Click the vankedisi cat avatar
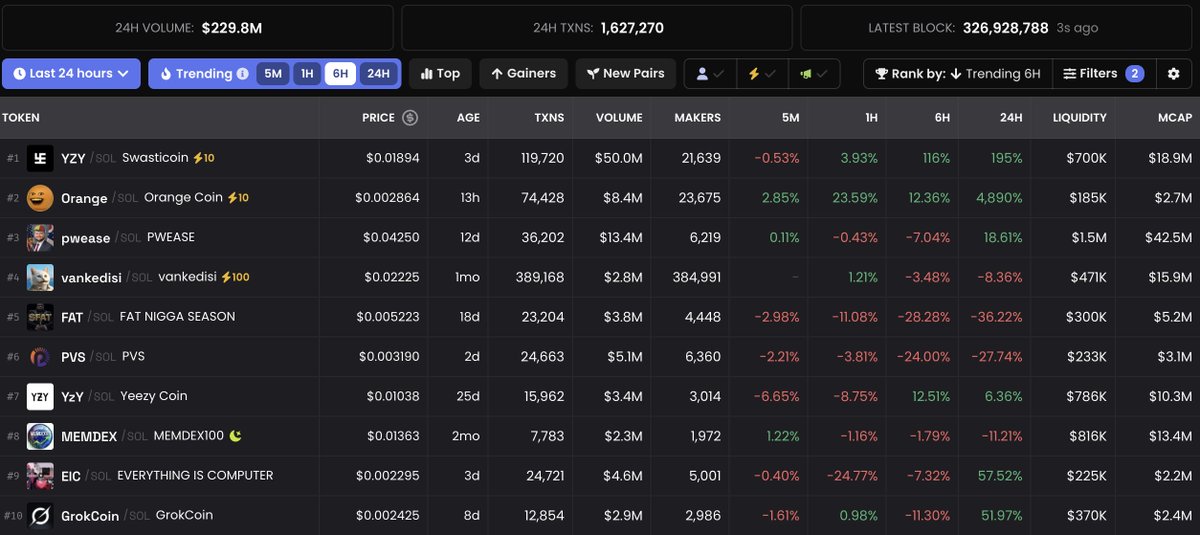The width and height of the screenshot is (1200, 535). (x=40, y=277)
